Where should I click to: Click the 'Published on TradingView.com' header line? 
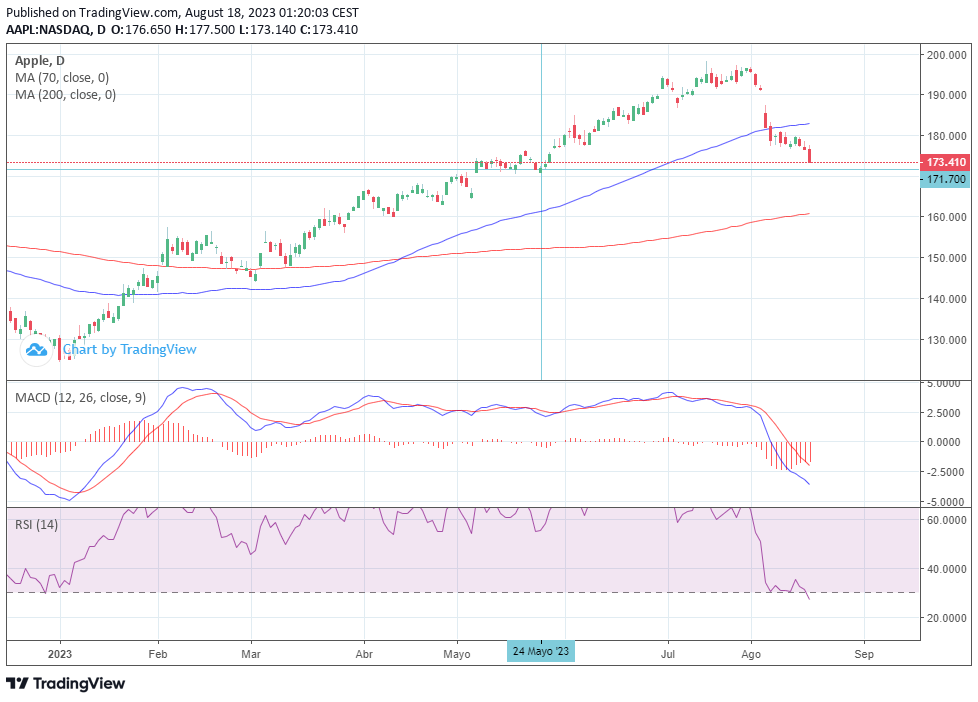(182, 12)
